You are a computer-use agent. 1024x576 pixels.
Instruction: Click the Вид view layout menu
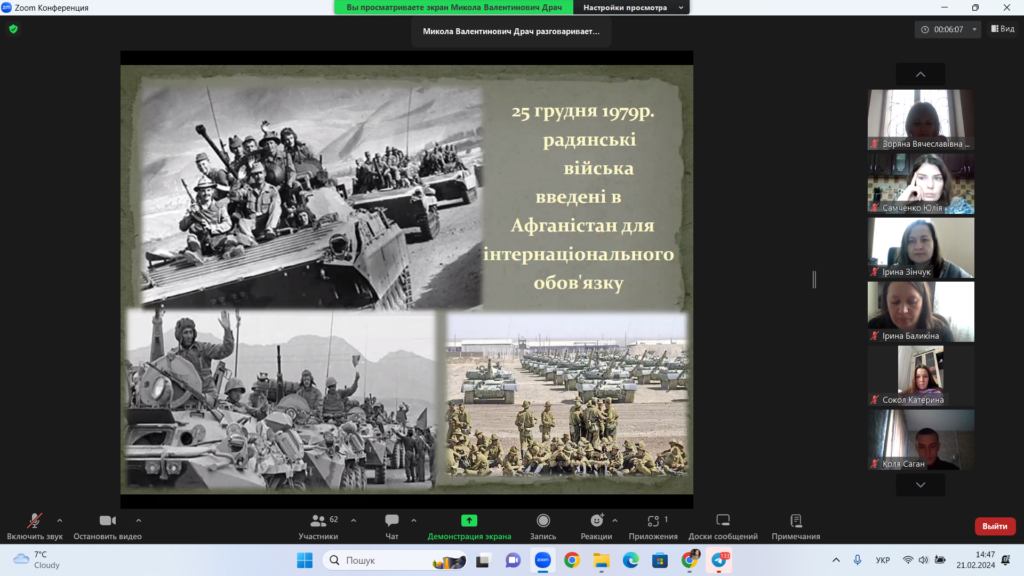(1002, 29)
